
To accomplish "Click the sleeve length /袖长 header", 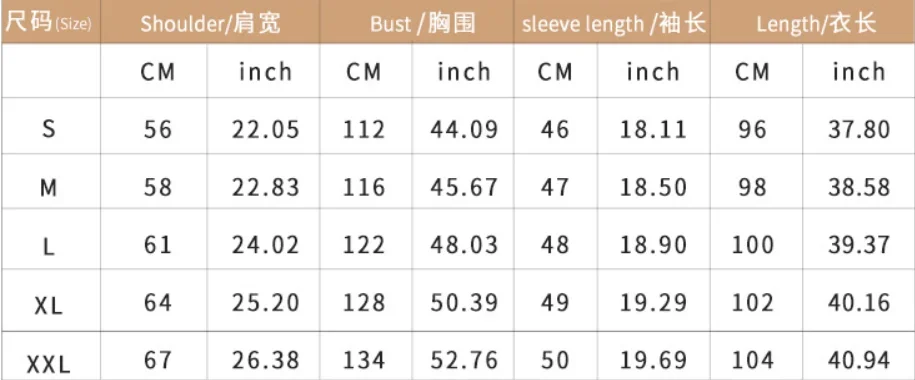I will click(612, 22).
